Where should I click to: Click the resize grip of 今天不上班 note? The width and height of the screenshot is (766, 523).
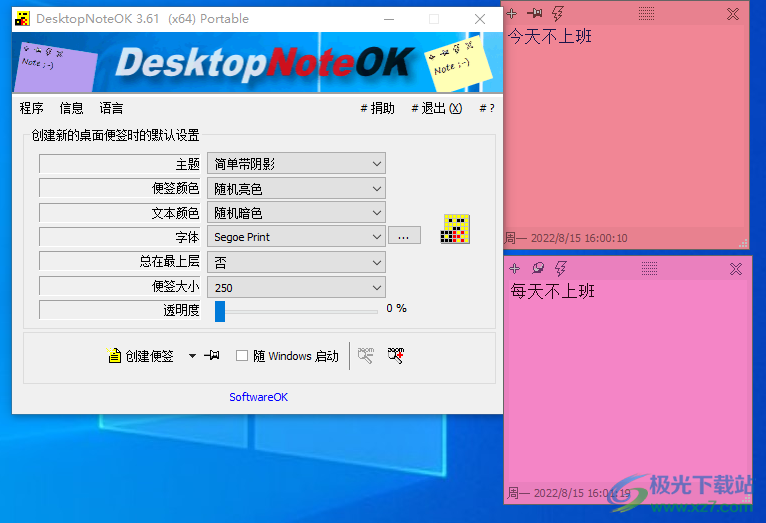tap(744, 244)
